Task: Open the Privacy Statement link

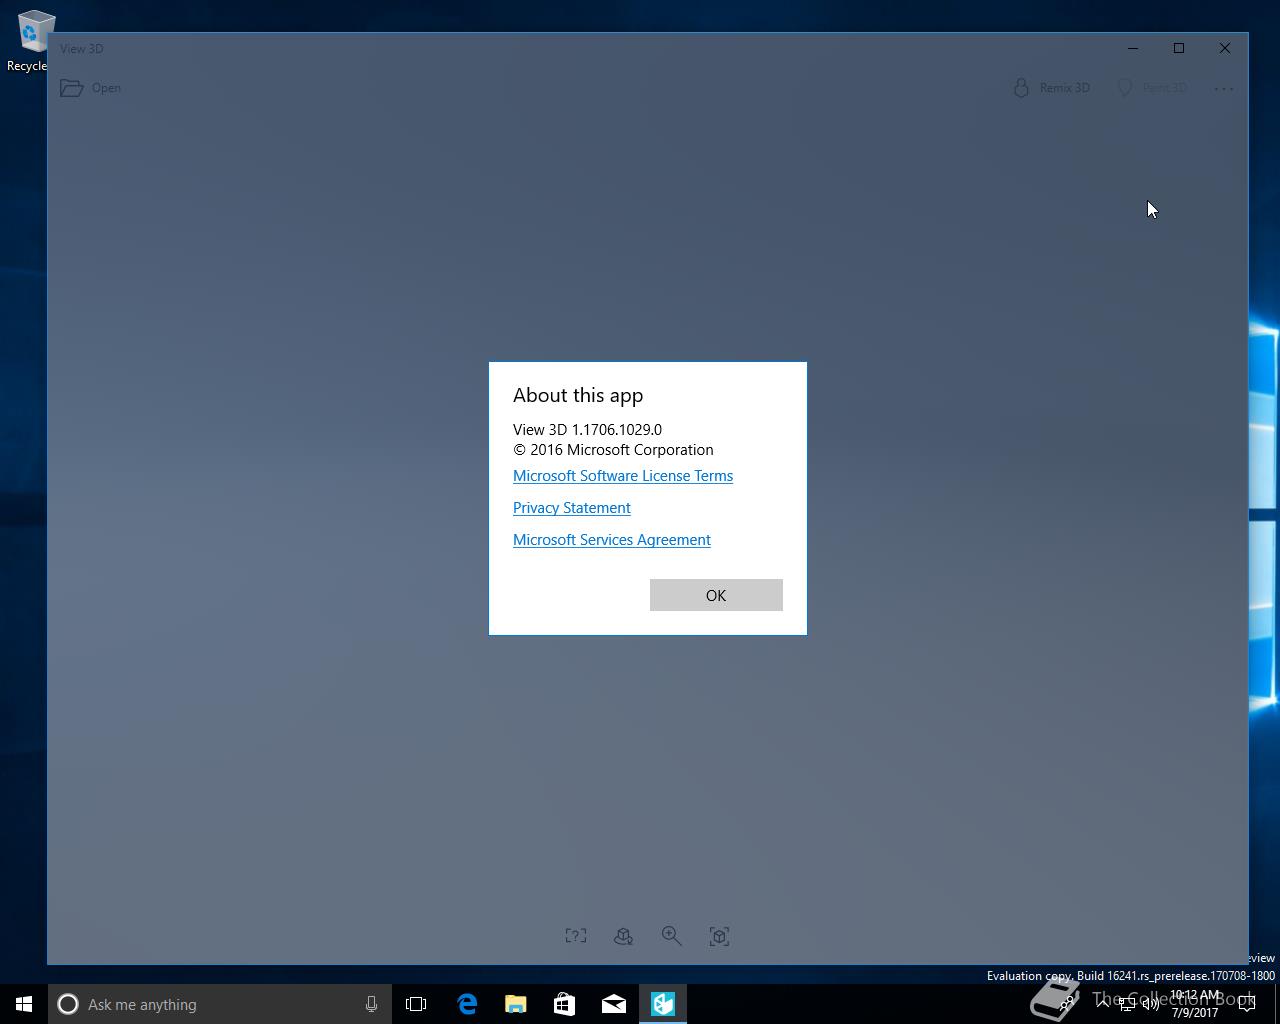Action: 572,508
